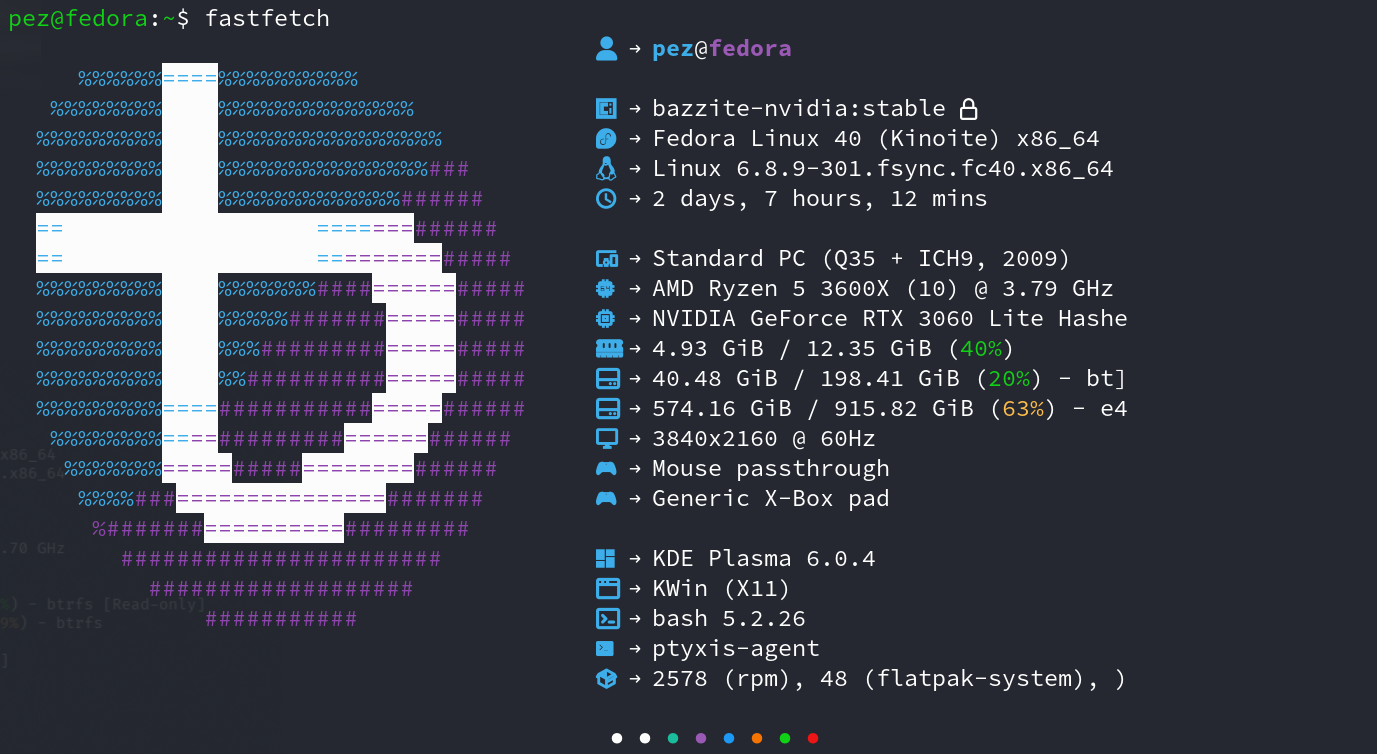The width and height of the screenshot is (1377, 754).
Task: Click the green '20%' disk usage value
Action: point(1009,378)
